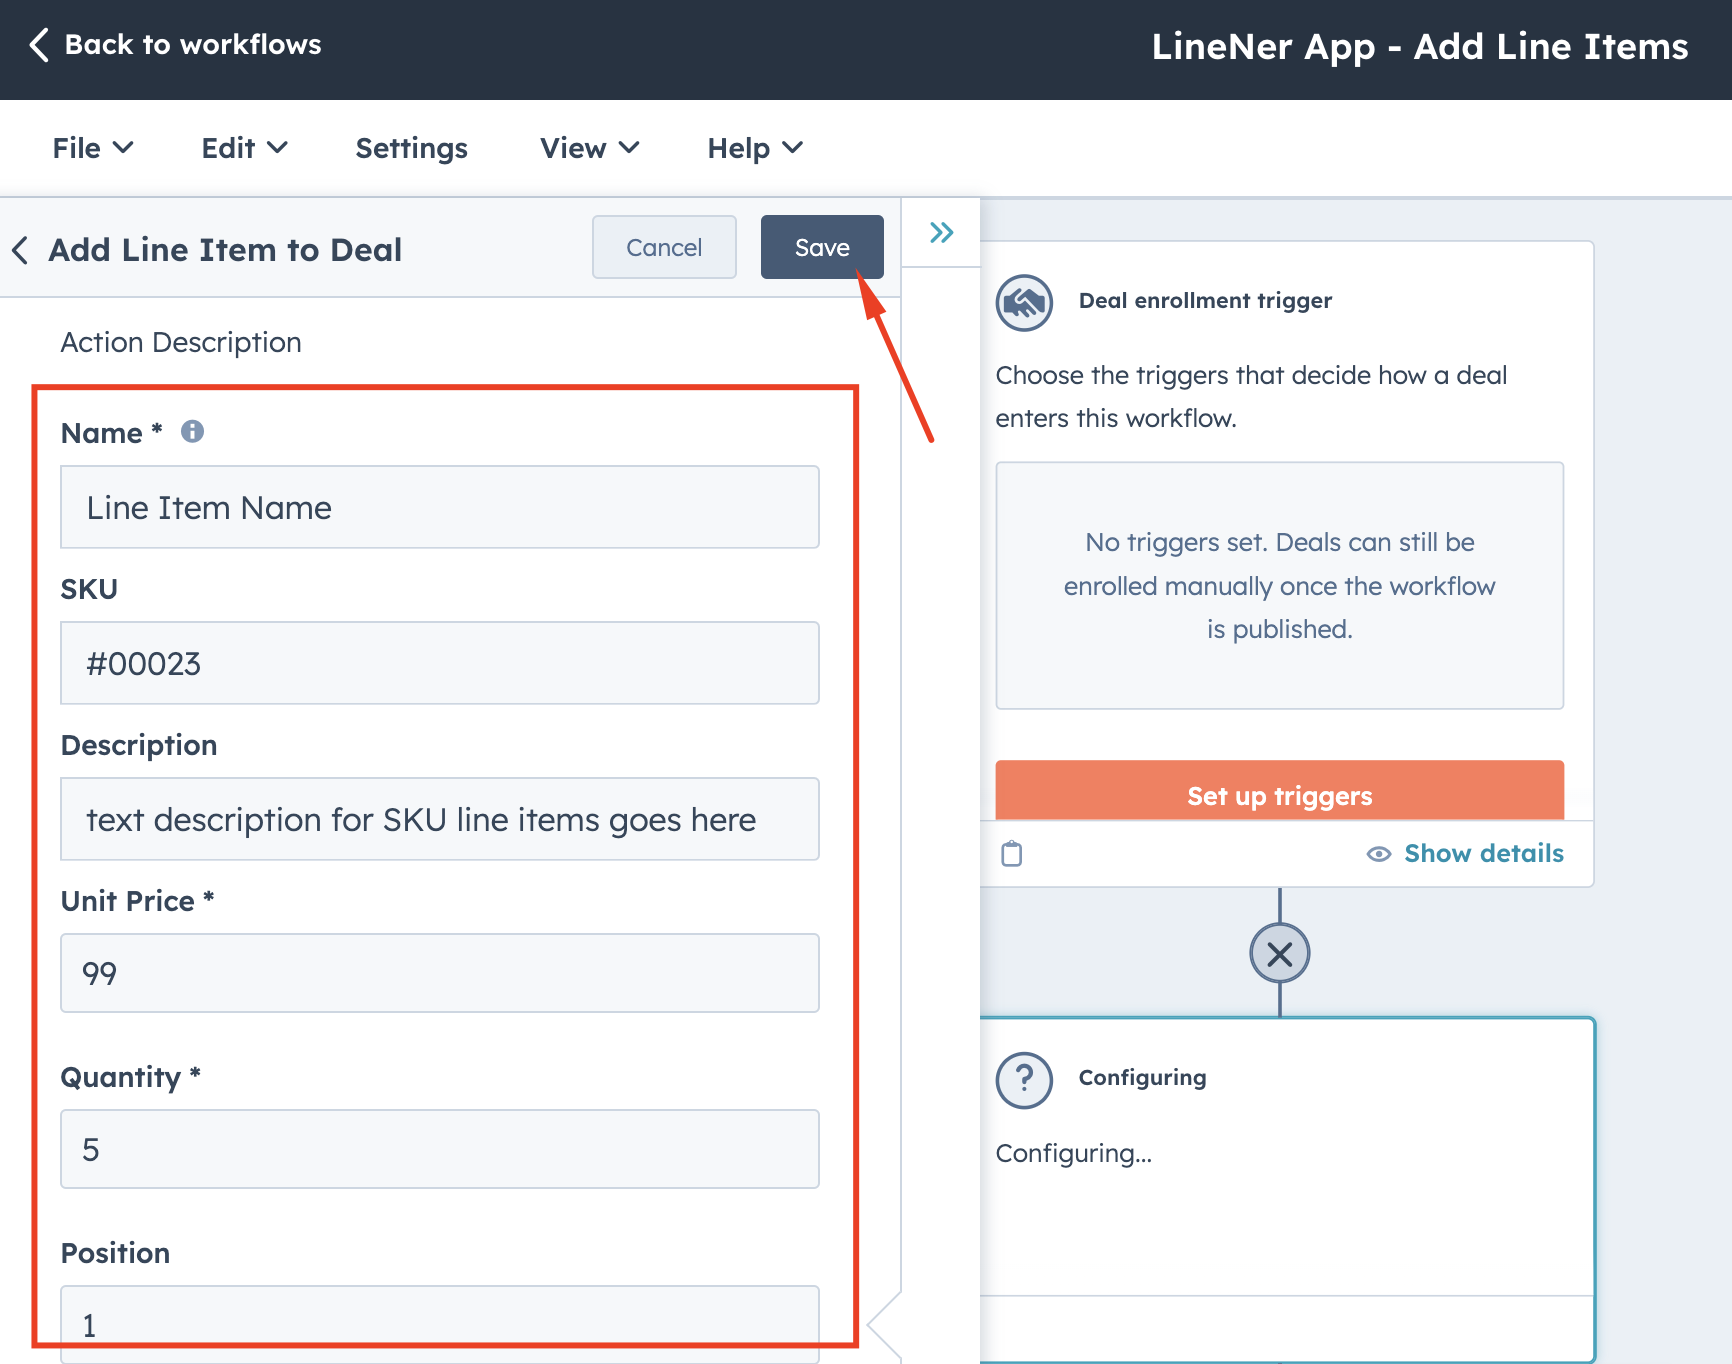Click the Name input field
The image size is (1732, 1364).
pyautogui.click(x=440, y=507)
